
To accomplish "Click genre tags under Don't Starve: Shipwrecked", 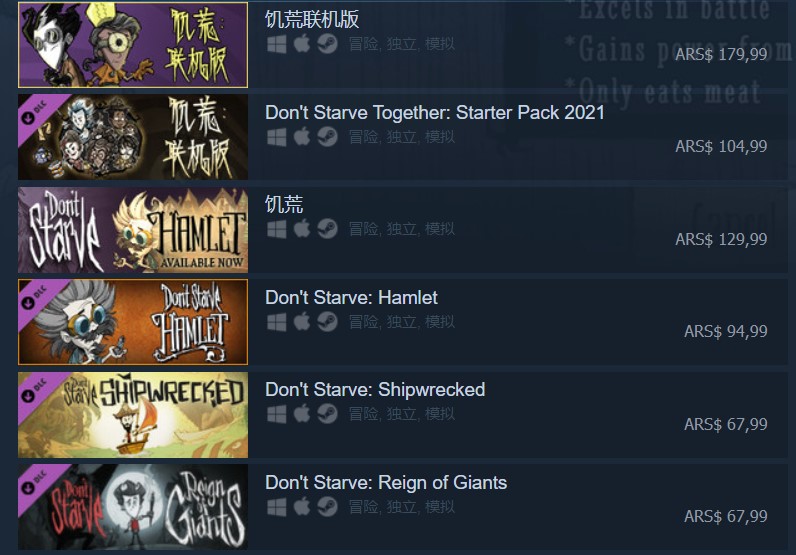I will pos(402,414).
